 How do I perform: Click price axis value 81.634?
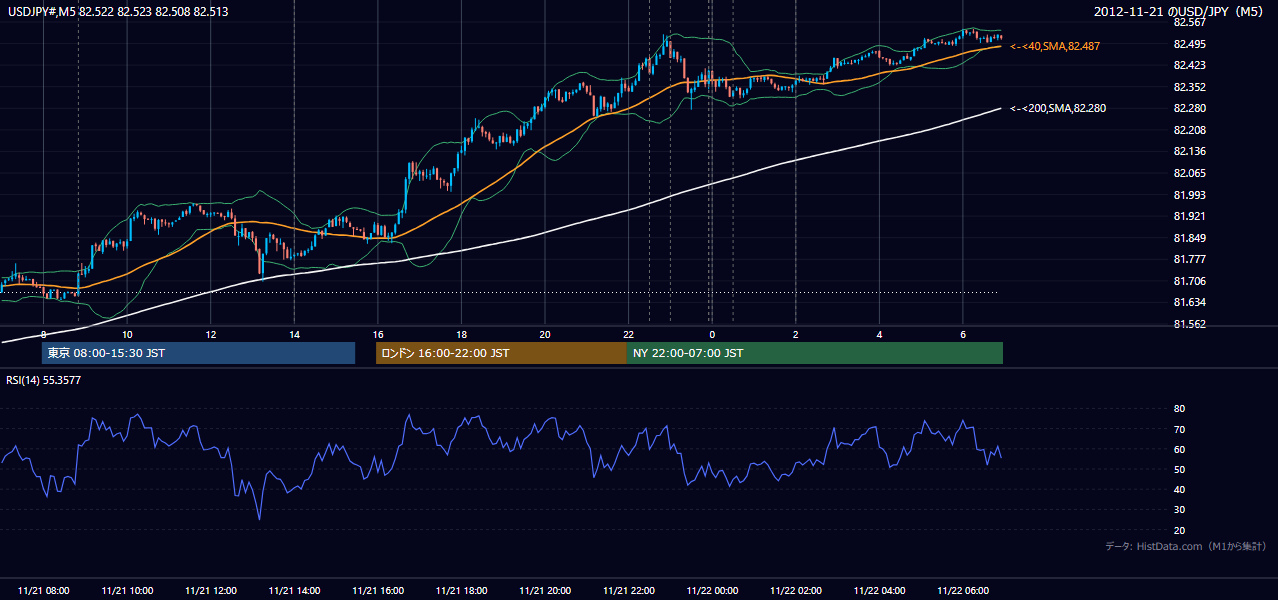1189,302
